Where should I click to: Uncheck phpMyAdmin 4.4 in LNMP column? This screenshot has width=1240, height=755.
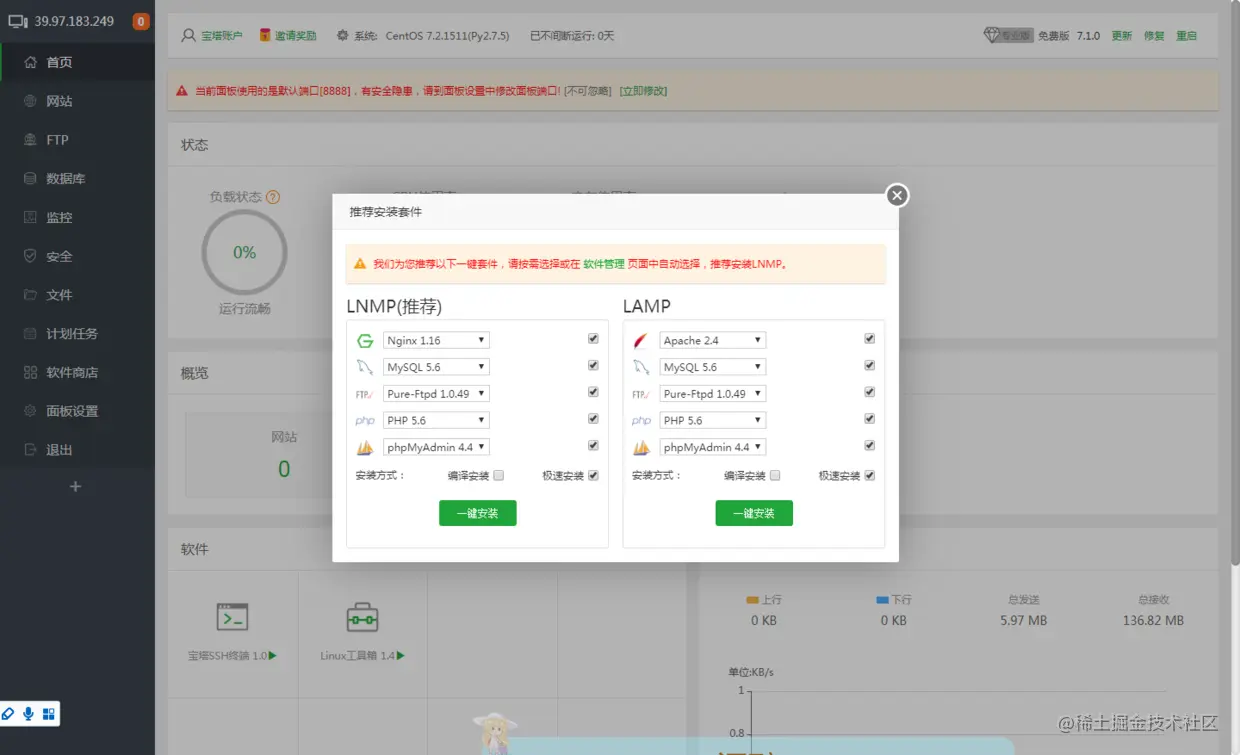pyautogui.click(x=593, y=445)
